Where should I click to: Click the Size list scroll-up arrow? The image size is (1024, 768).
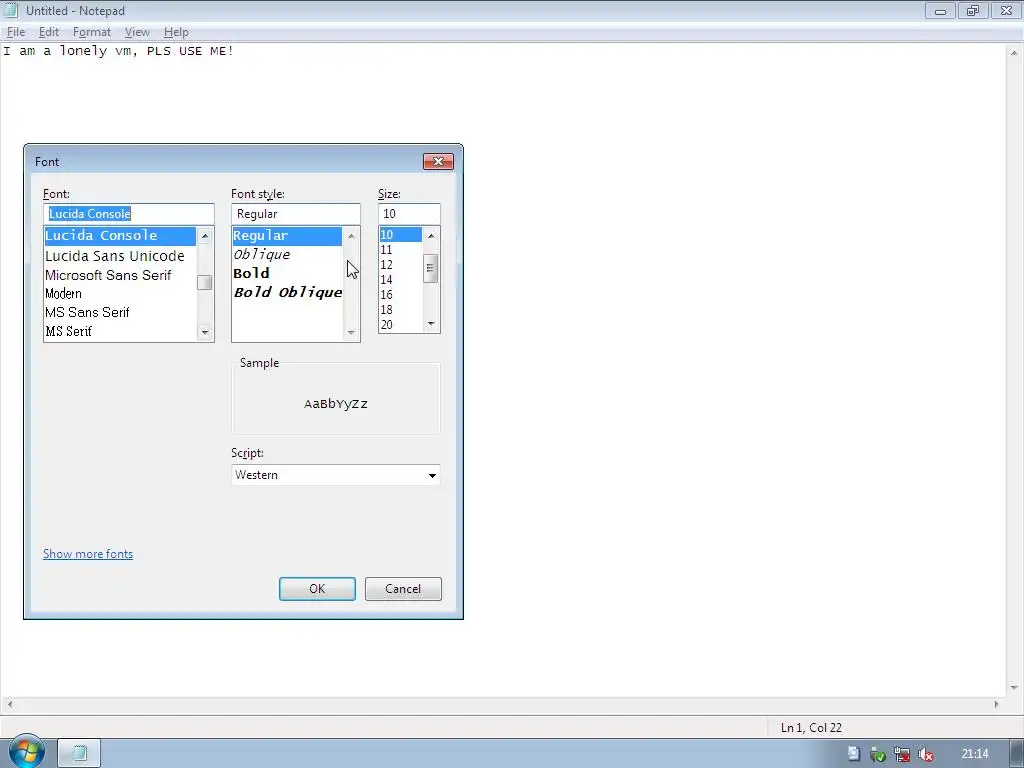point(431,235)
